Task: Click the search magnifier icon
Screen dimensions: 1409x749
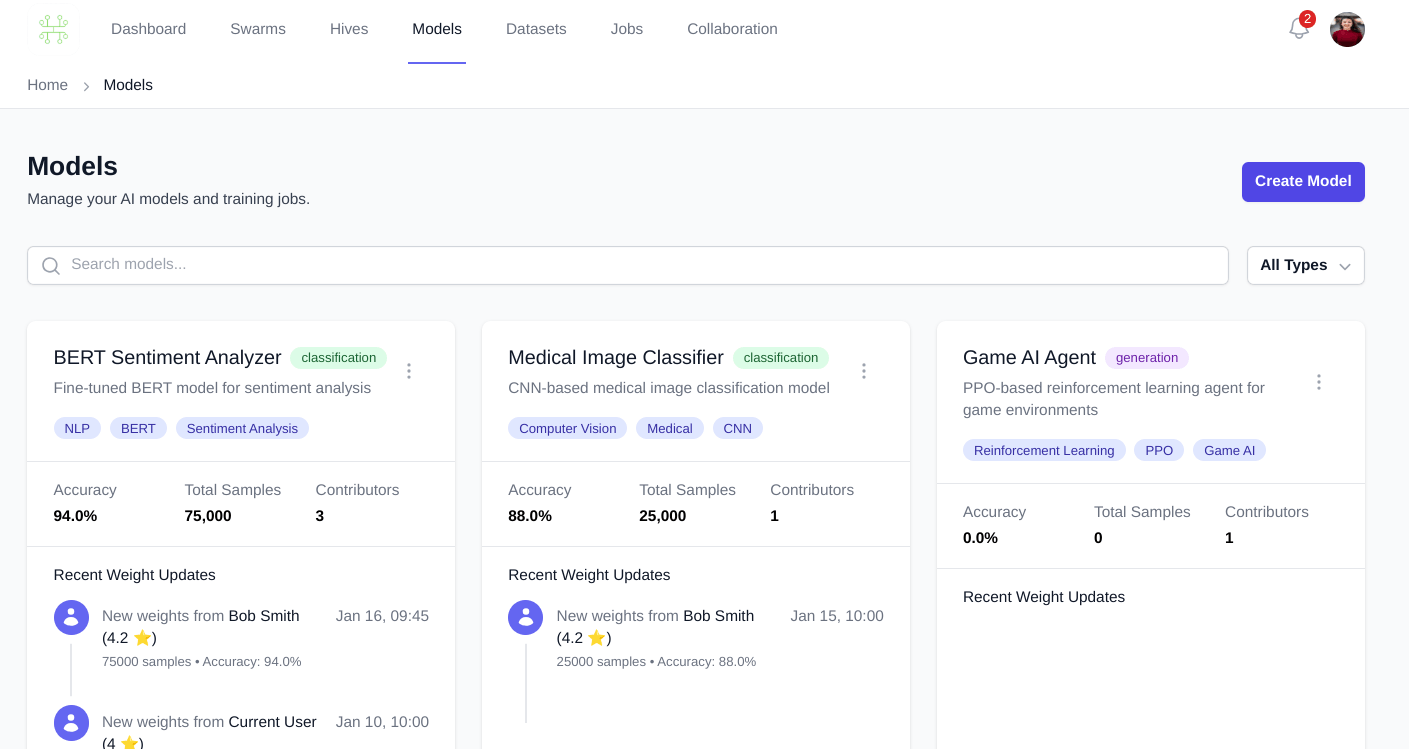Action: (50, 266)
